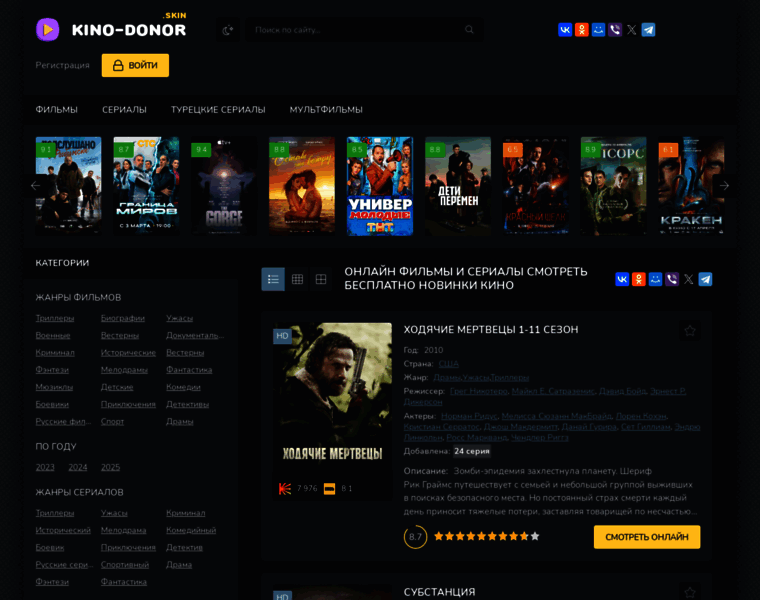Open the Комедии genre link
Image resolution: width=760 pixels, height=600 pixels.
click(x=183, y=387)
